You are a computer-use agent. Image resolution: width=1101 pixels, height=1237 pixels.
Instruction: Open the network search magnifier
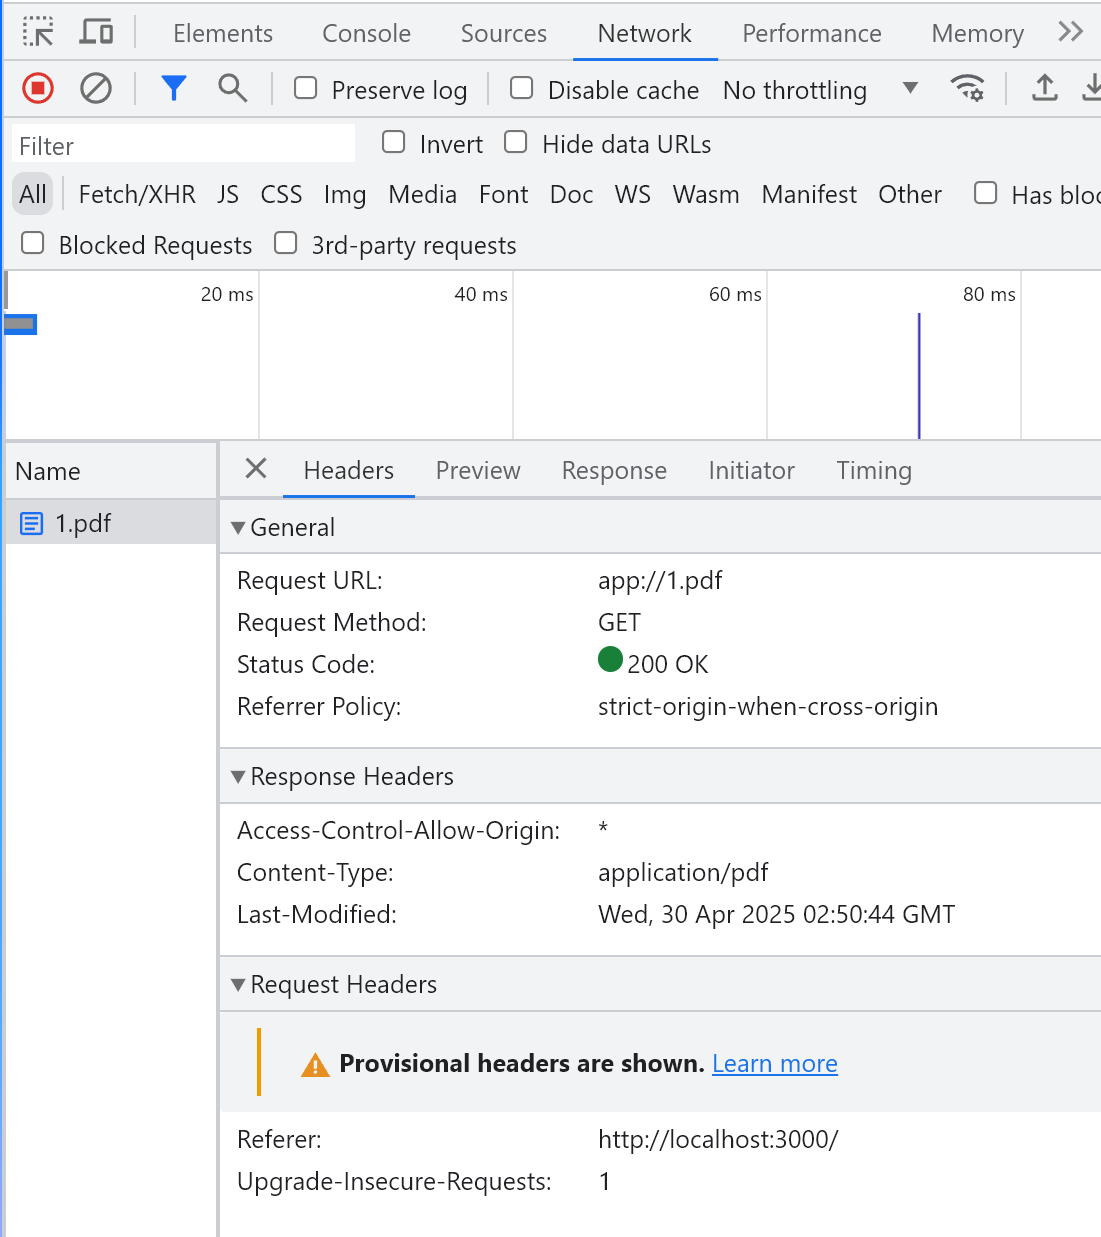pyautogui.click(x=232, y=89)
